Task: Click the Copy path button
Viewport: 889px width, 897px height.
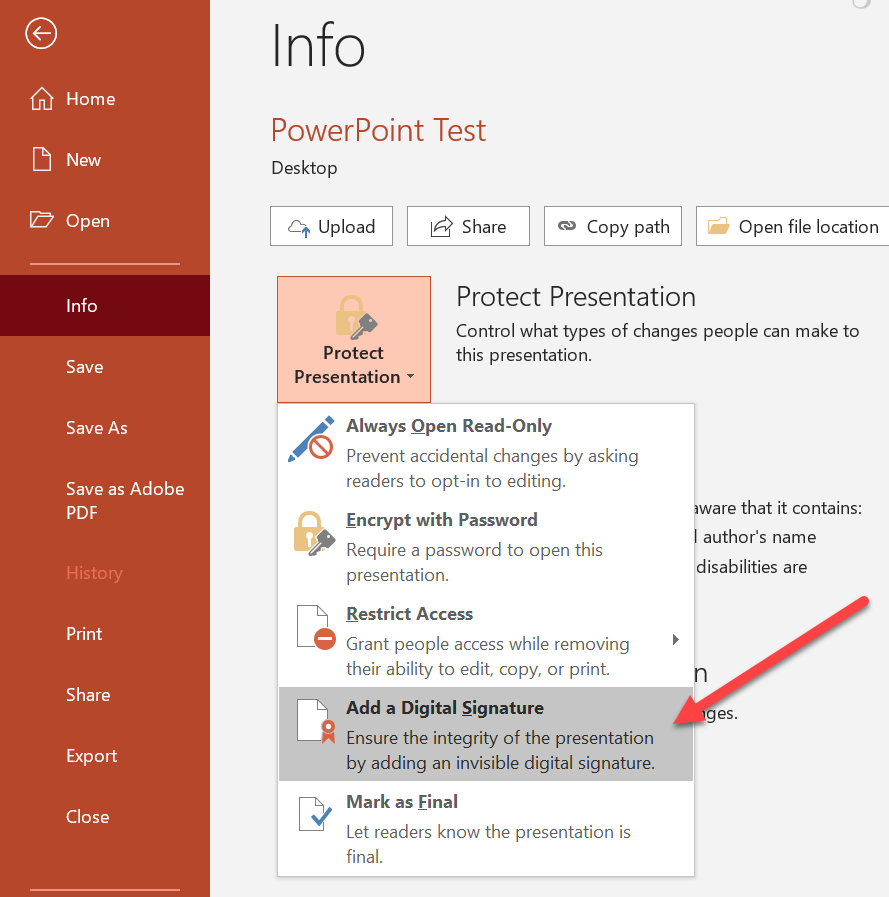Action: (x=613, y=227)
